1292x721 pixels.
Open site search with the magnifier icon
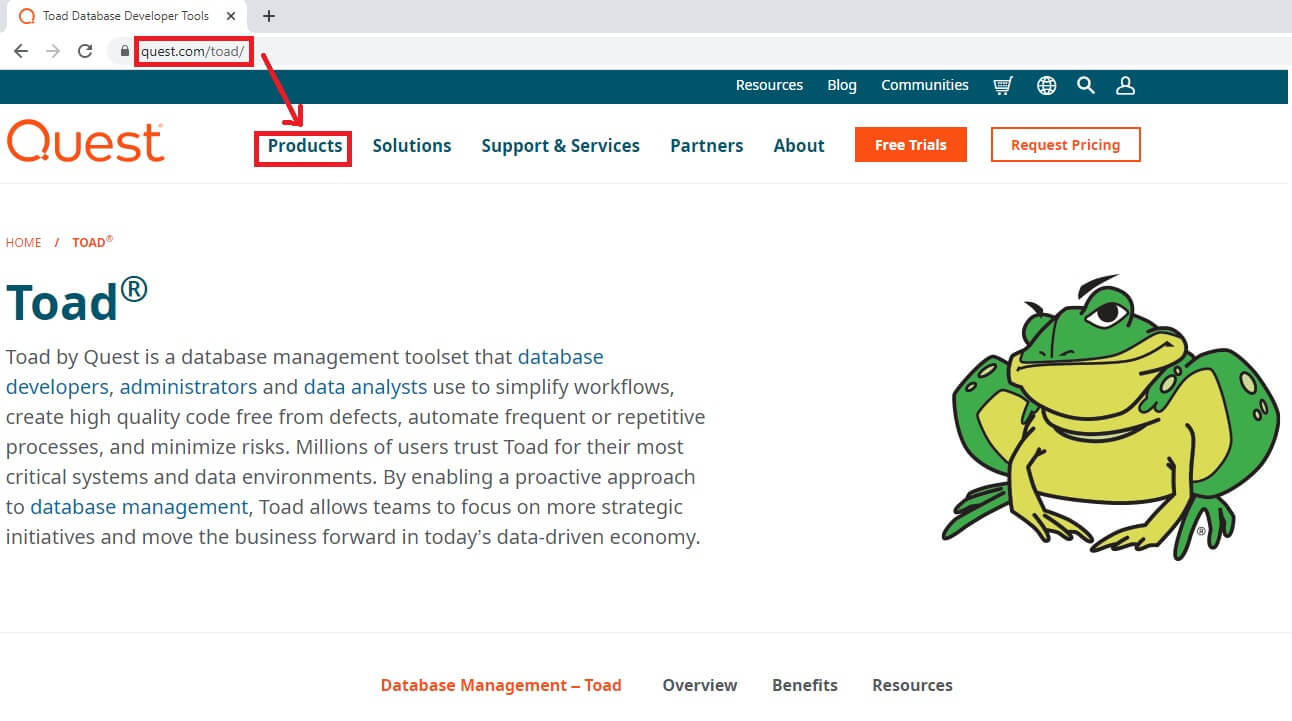1086,86
